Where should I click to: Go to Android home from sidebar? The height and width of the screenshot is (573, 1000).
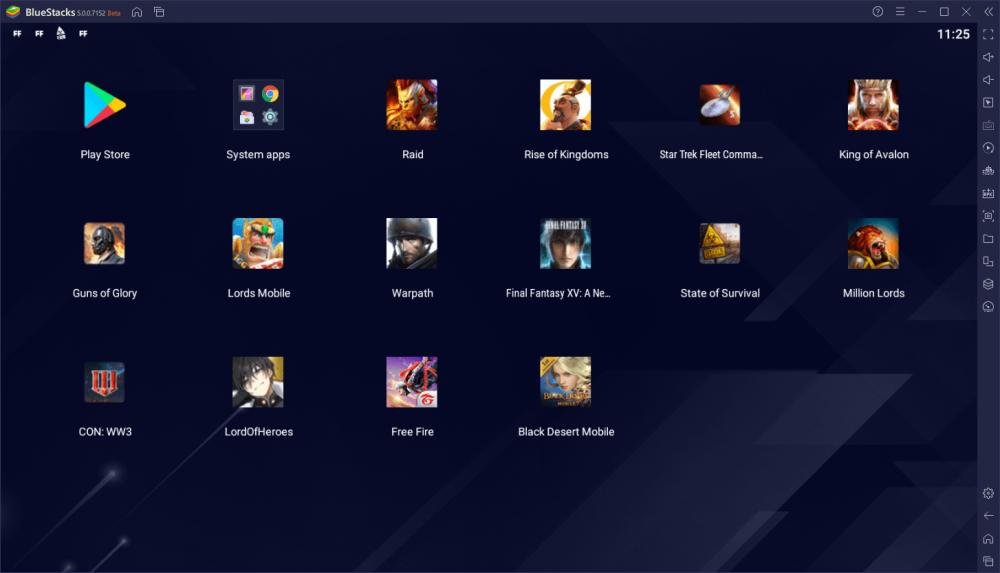tap(988, 539)
